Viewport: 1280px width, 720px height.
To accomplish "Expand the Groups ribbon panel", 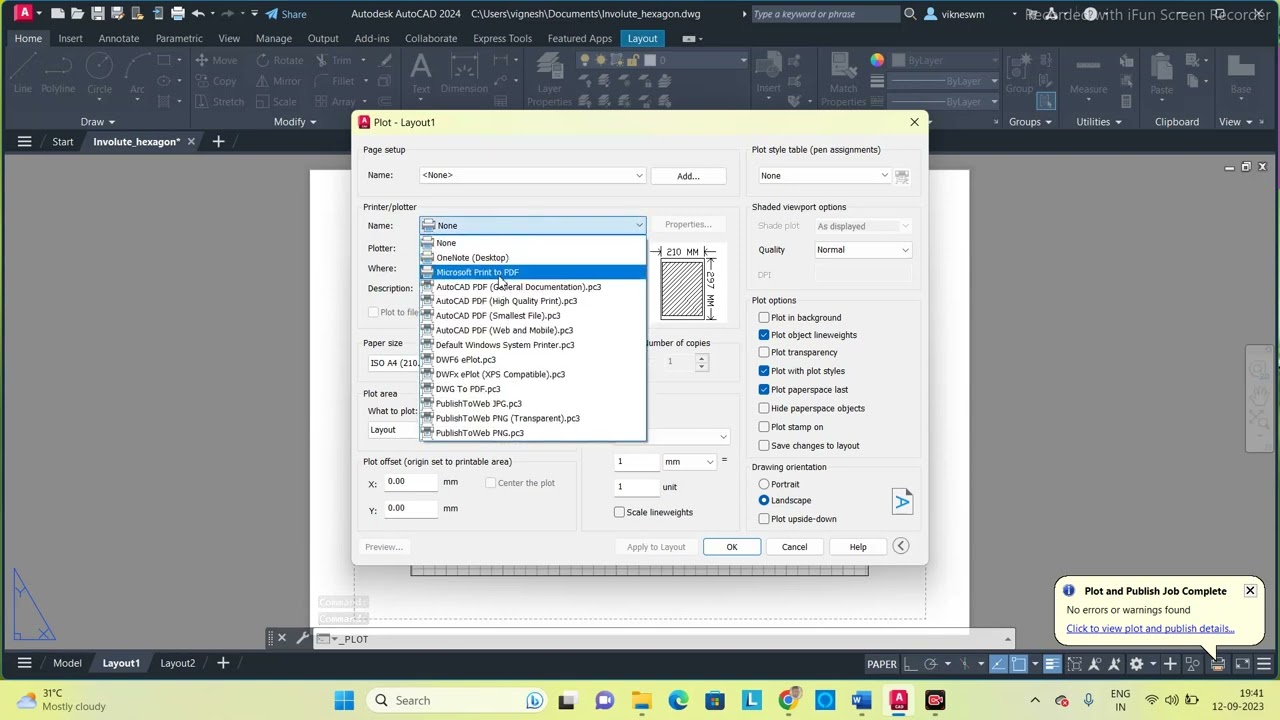I will point(1030,122).
